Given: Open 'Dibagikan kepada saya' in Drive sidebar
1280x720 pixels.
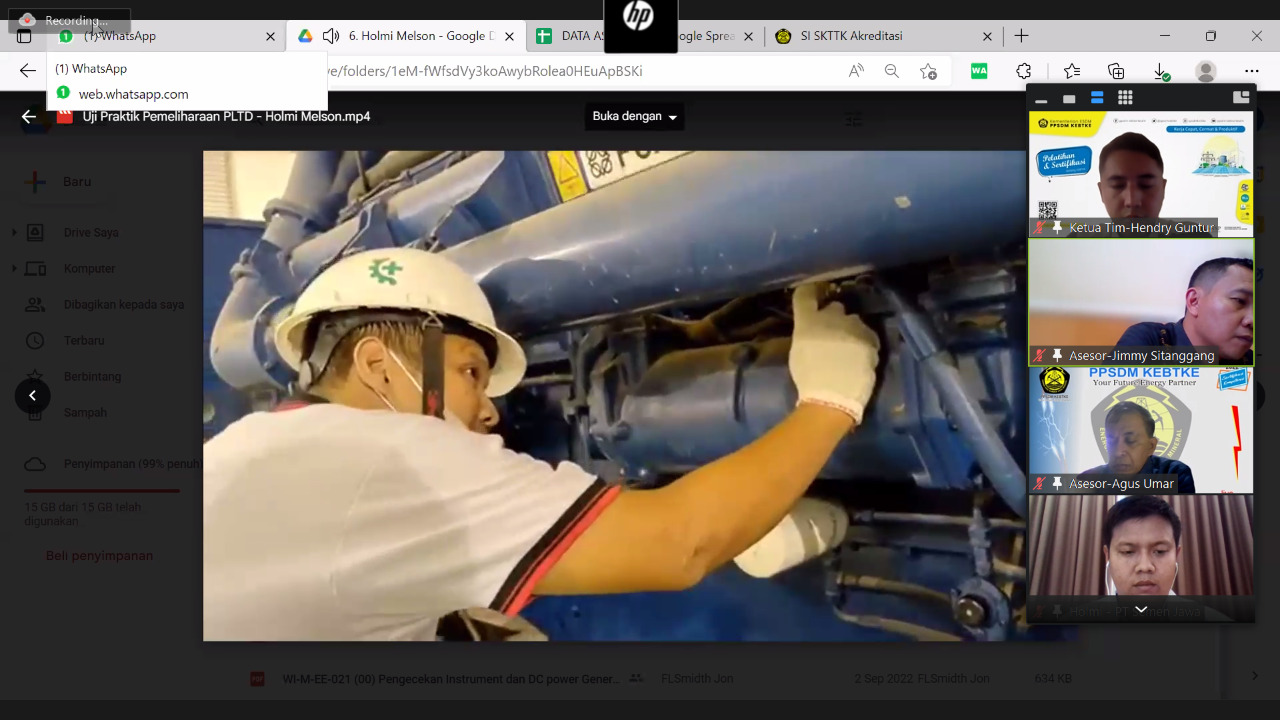Looking at the screenshot, I should pos(124,305).
